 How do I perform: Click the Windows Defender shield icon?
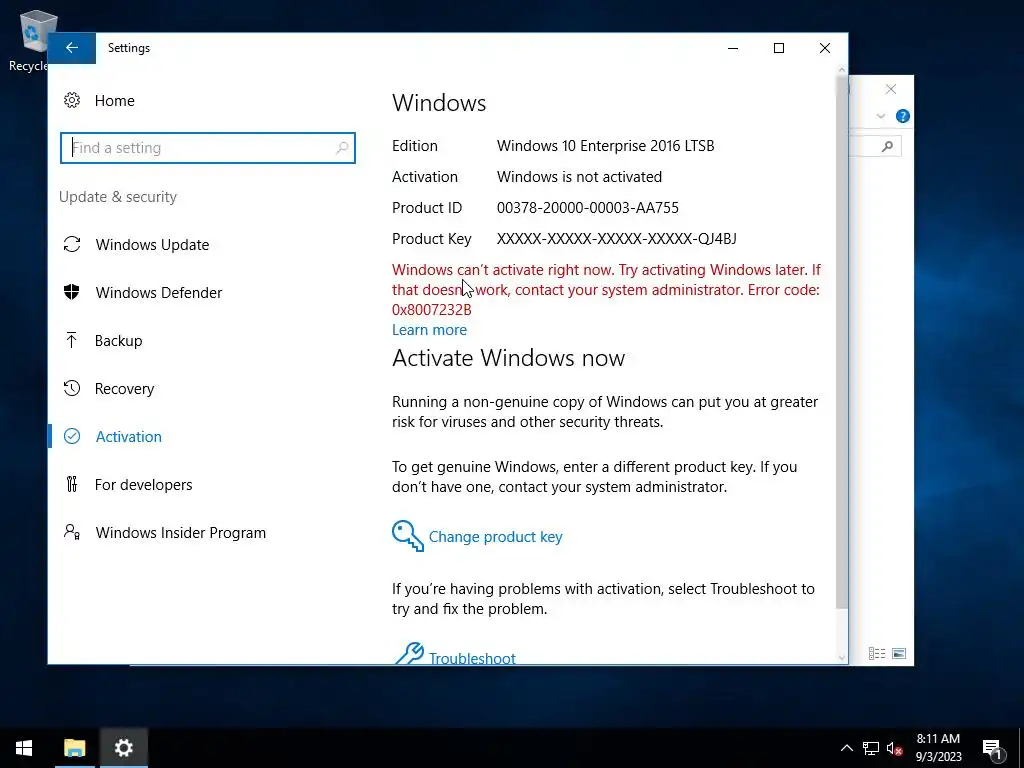[x=72, y=292]
